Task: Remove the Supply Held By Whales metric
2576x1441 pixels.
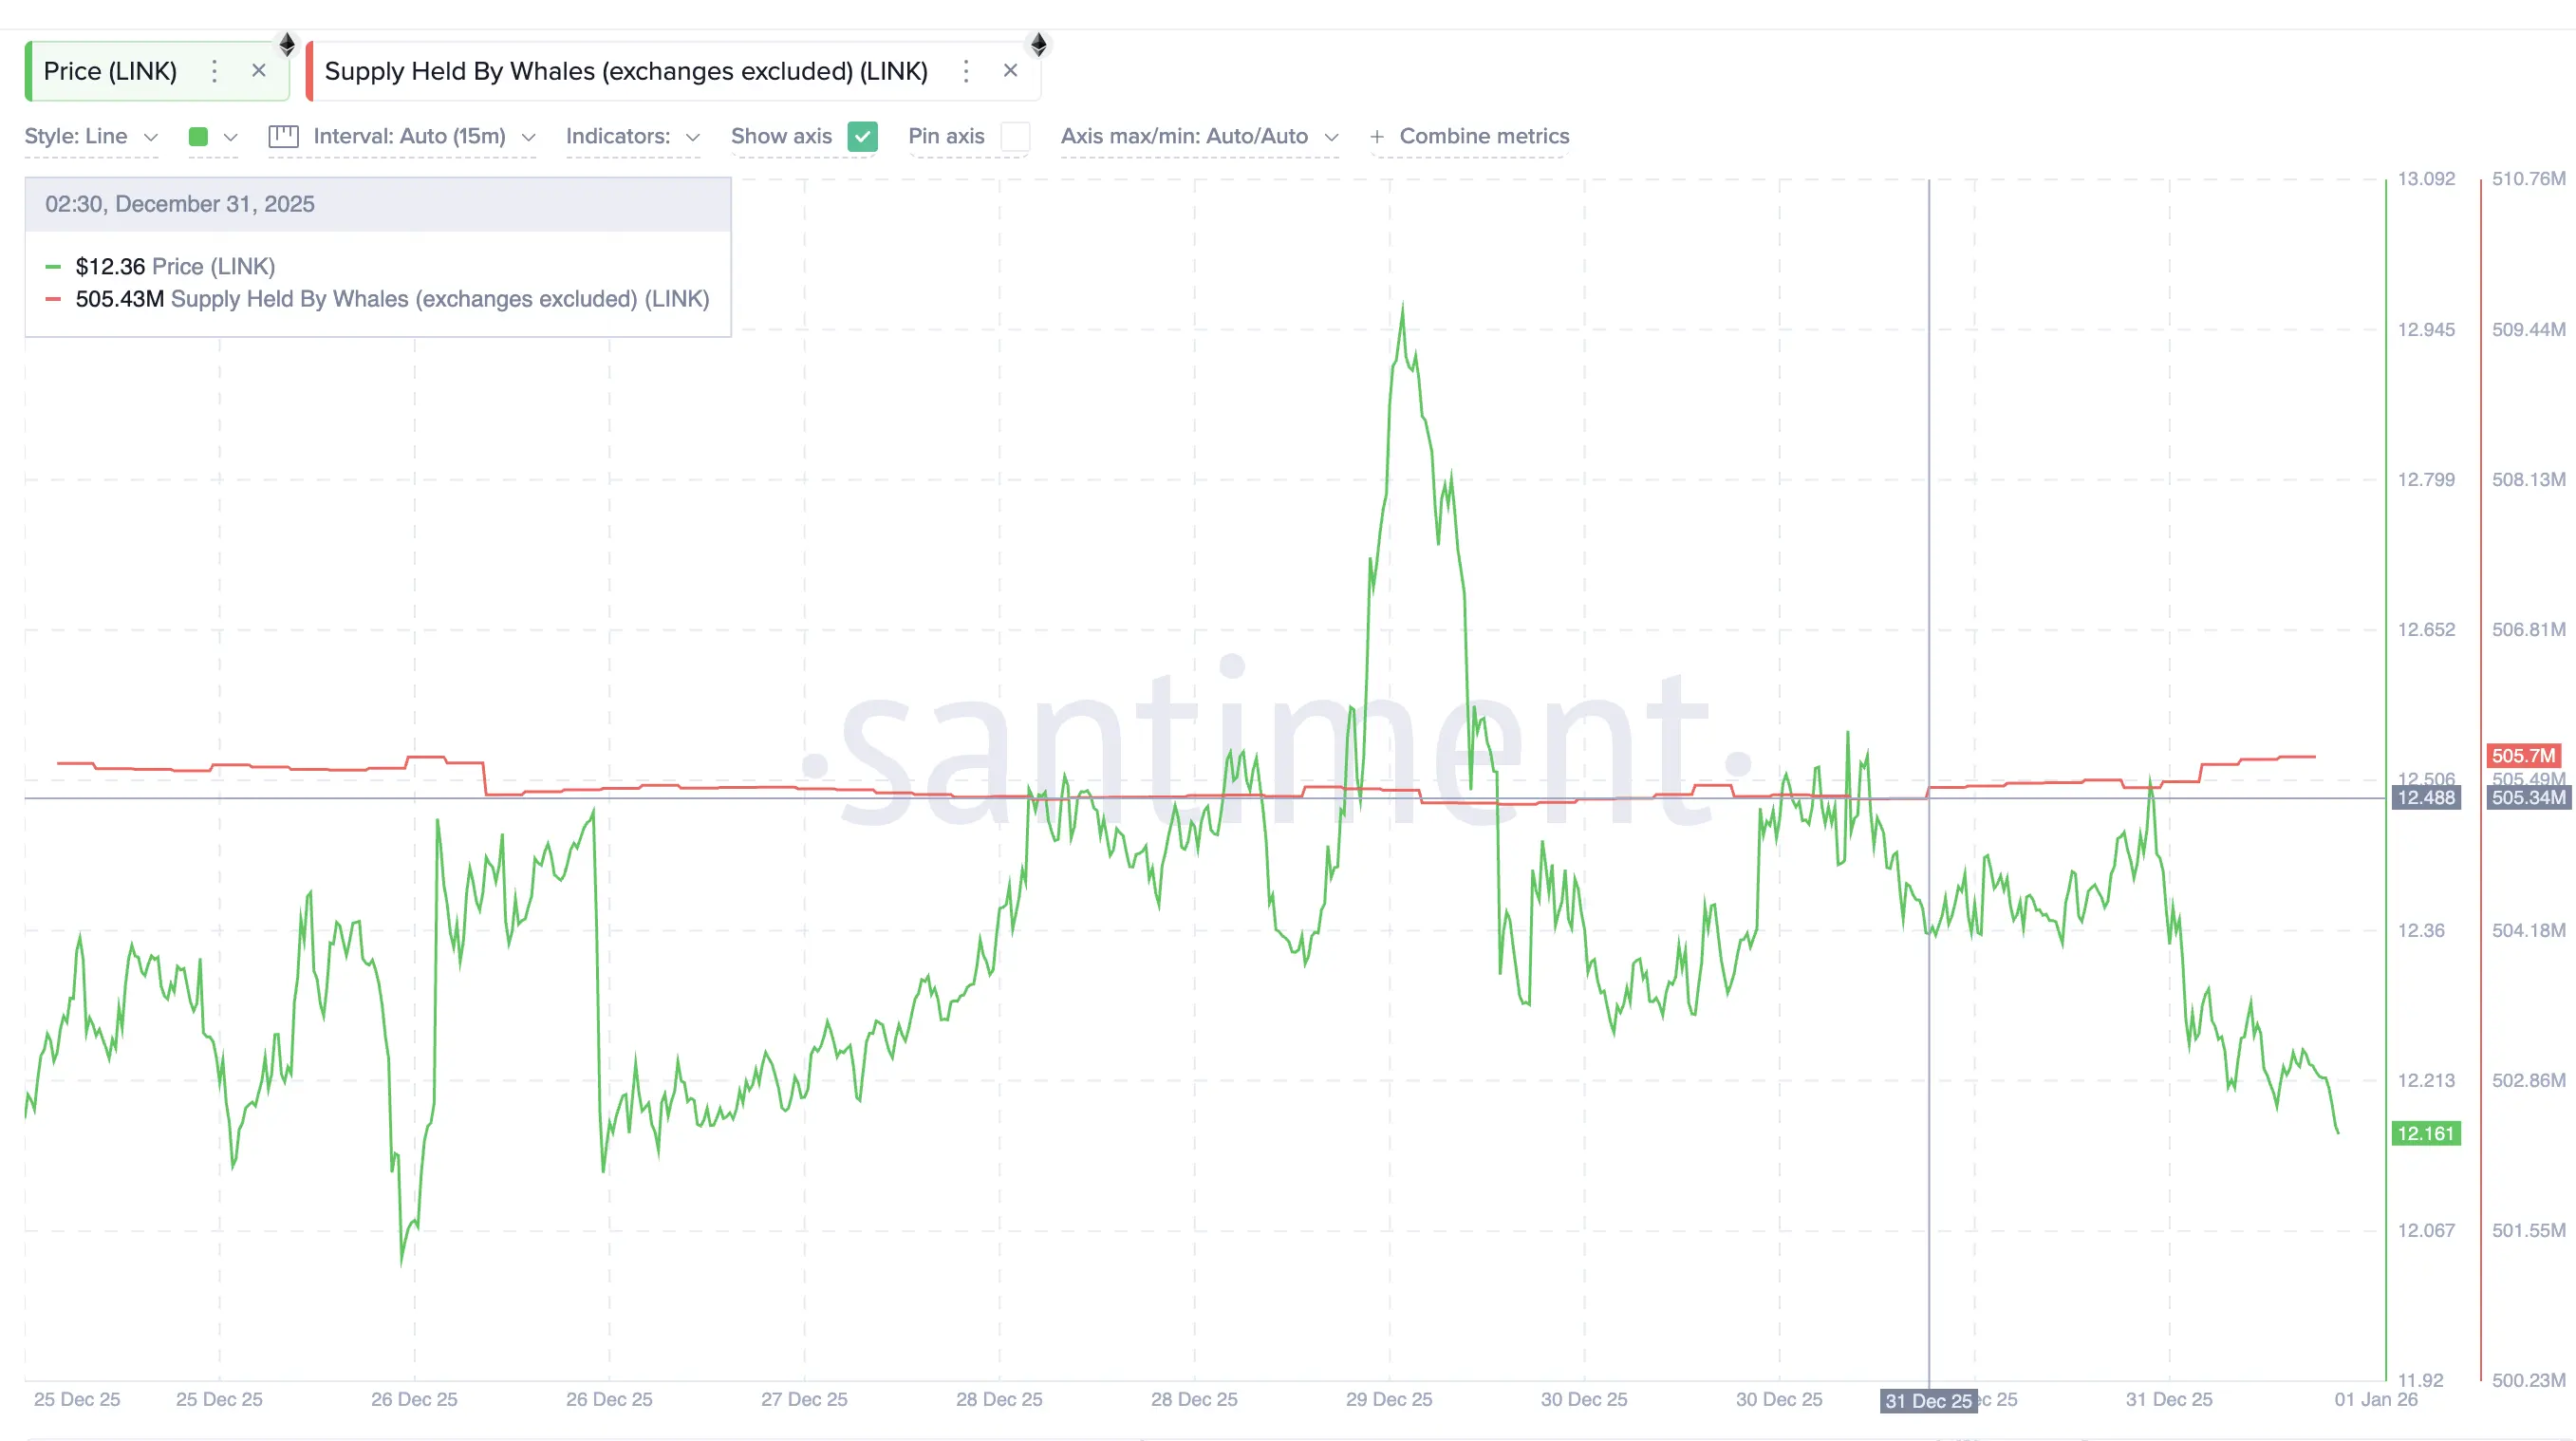Action: point(1011,71)
